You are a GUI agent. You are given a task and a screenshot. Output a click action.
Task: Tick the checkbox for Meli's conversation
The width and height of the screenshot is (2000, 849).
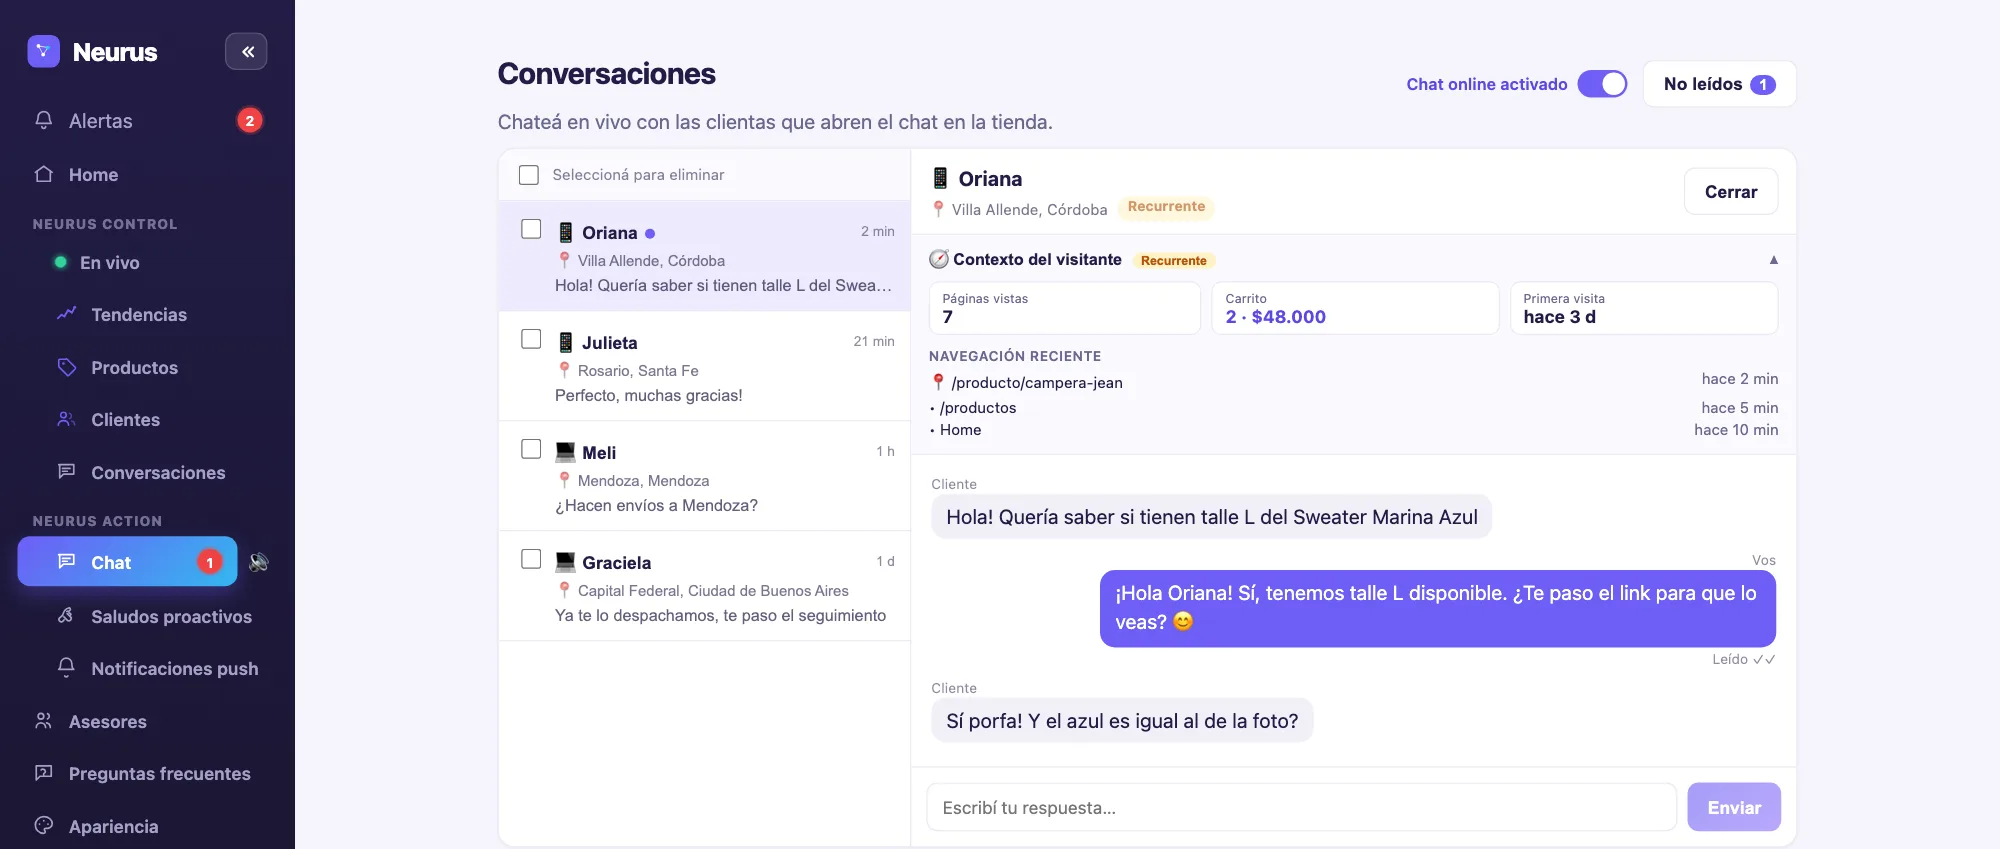531,449
